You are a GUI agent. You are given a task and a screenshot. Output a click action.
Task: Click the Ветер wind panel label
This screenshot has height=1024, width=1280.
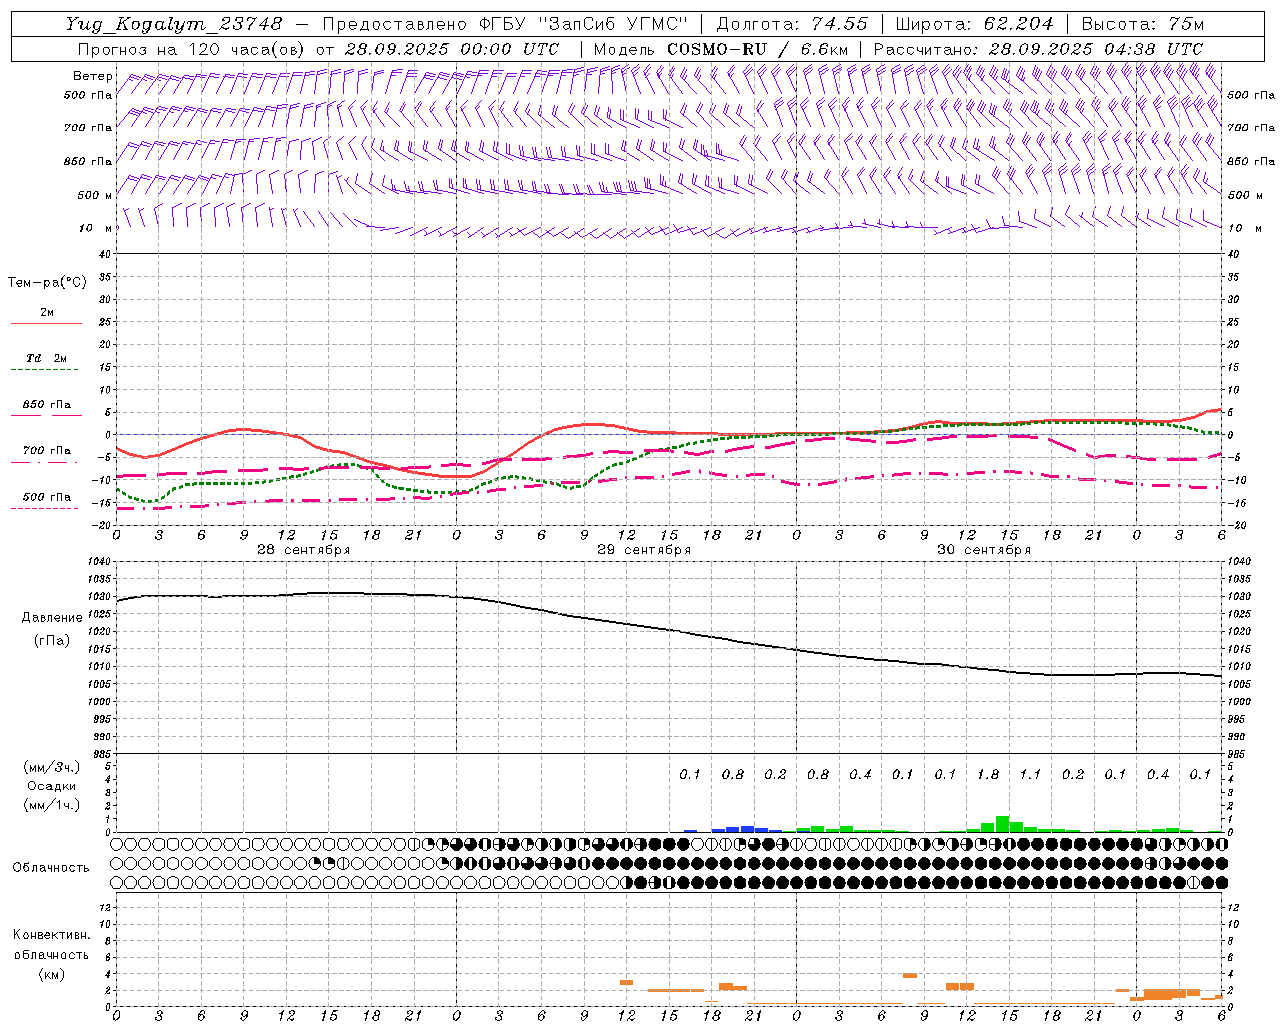coord(93,76)
